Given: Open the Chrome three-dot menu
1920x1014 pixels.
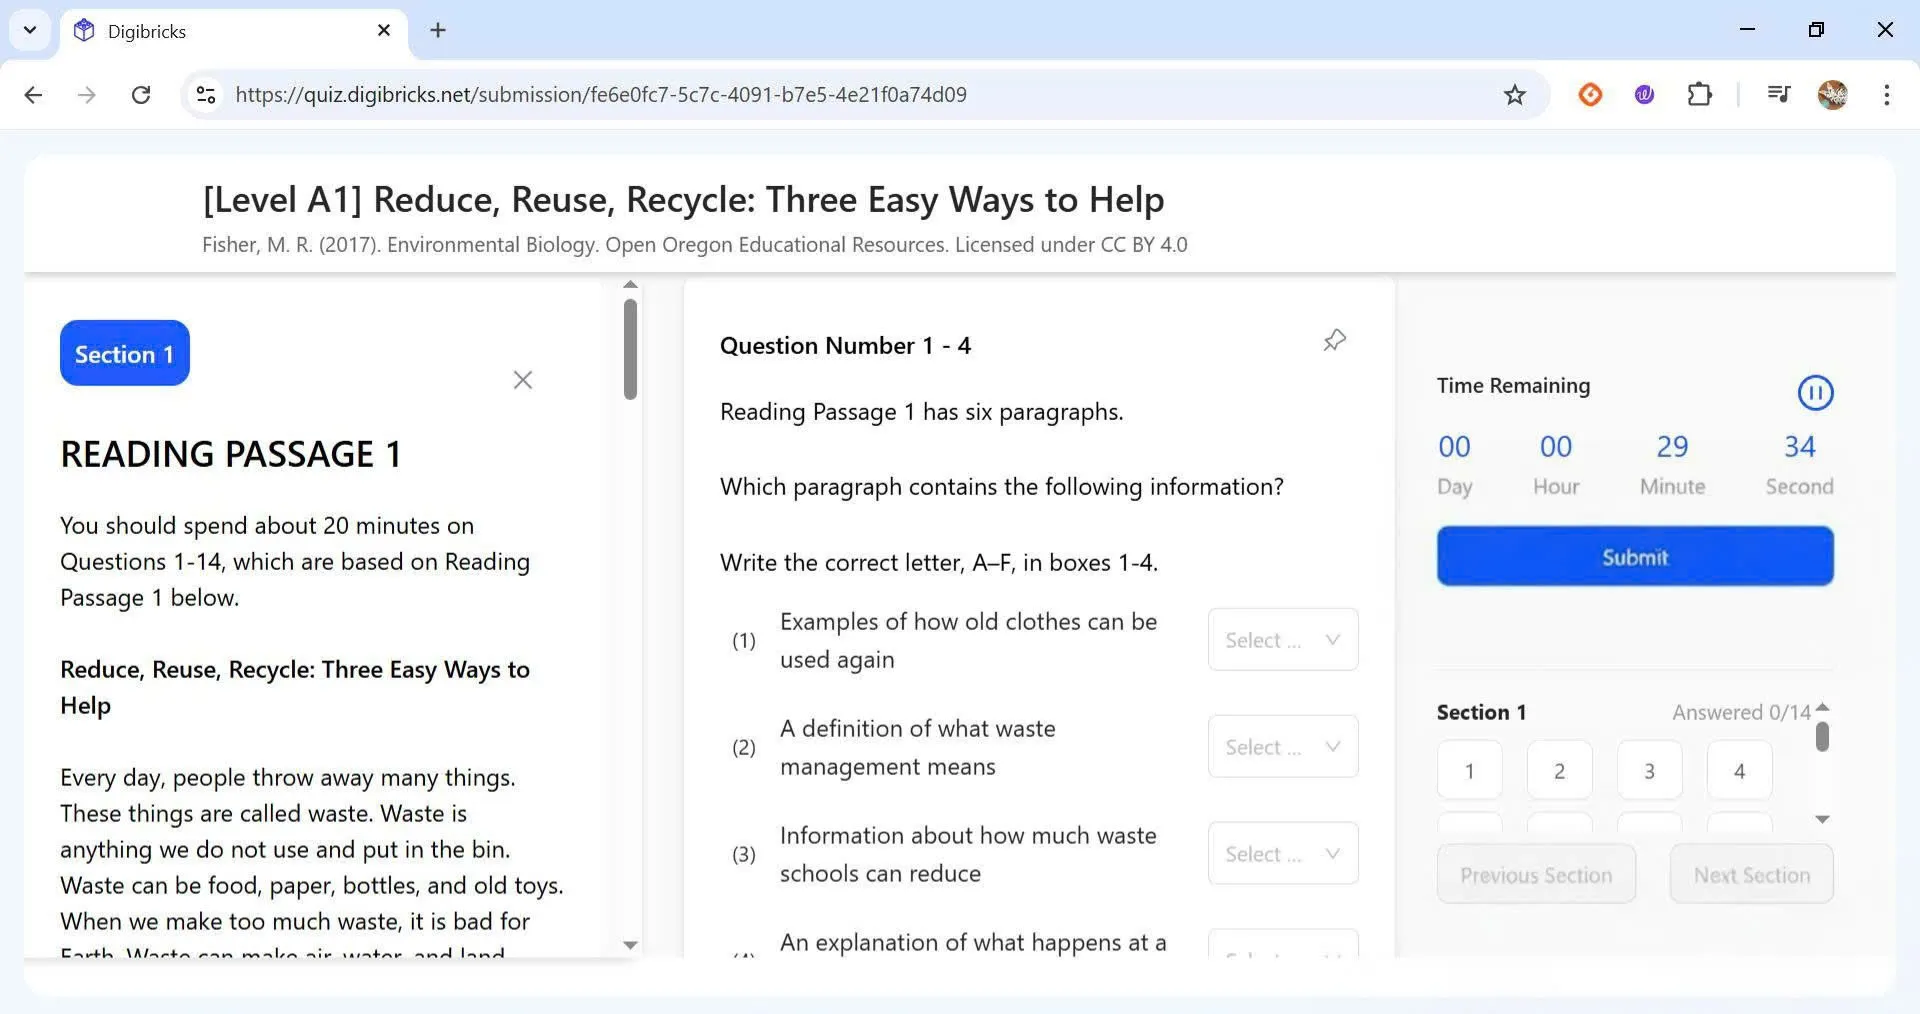Looking at the screenshot, I should pyautogui.click(x=1886, y=95).
